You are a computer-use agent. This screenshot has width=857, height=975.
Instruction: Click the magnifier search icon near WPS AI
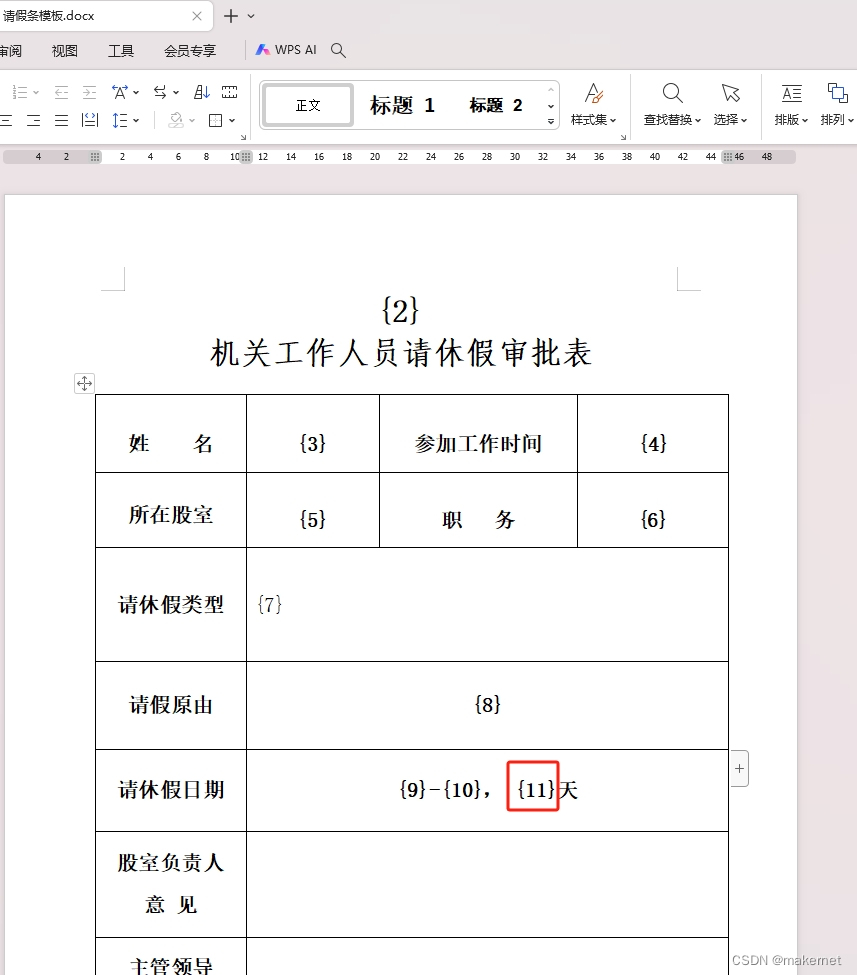click(338, 50)
